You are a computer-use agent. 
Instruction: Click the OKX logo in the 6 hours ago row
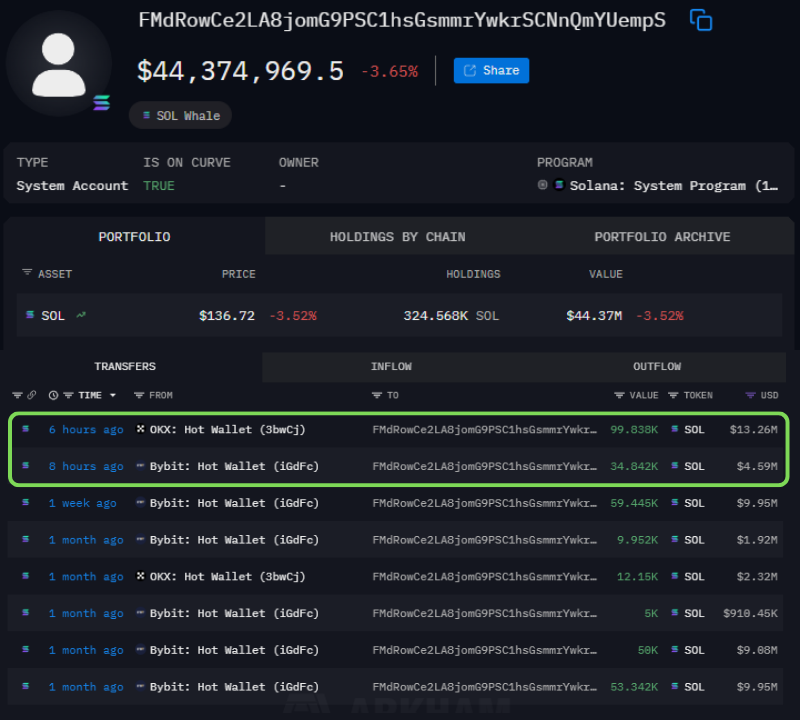point(140,429)
